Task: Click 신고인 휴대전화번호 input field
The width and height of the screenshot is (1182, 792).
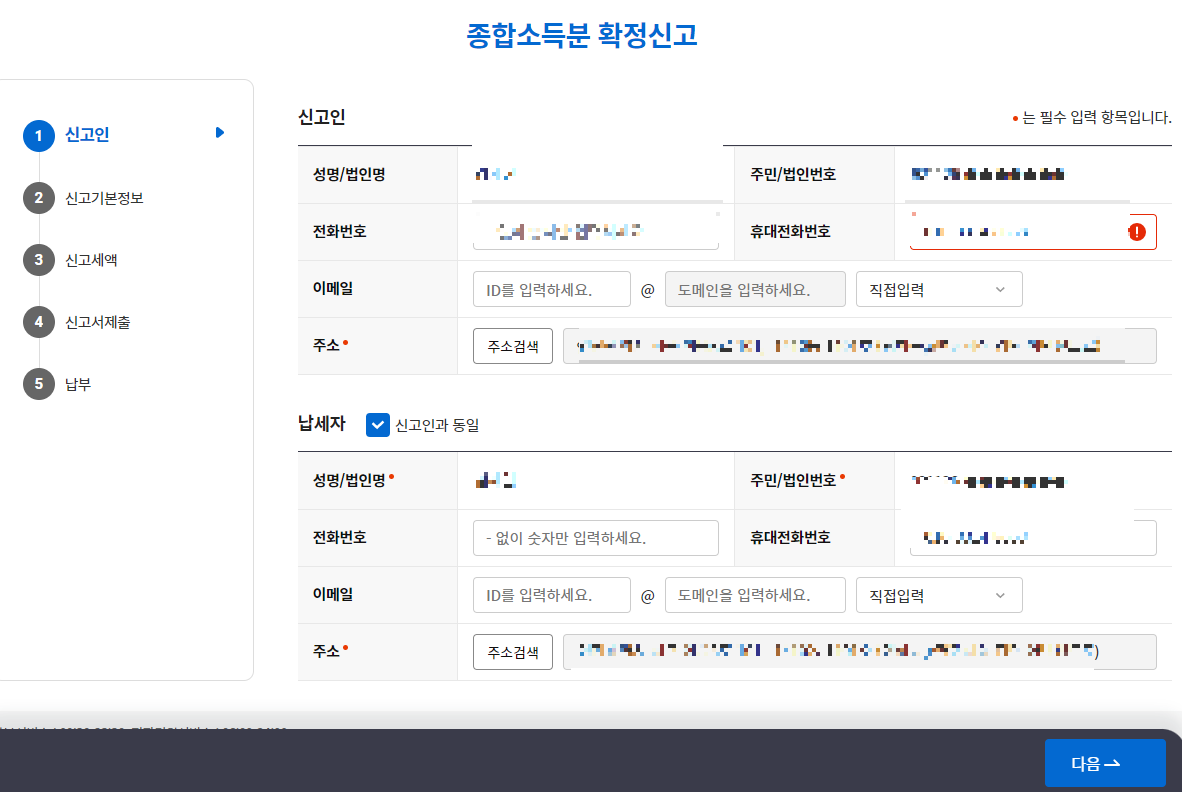Action: coord(1033,231)
